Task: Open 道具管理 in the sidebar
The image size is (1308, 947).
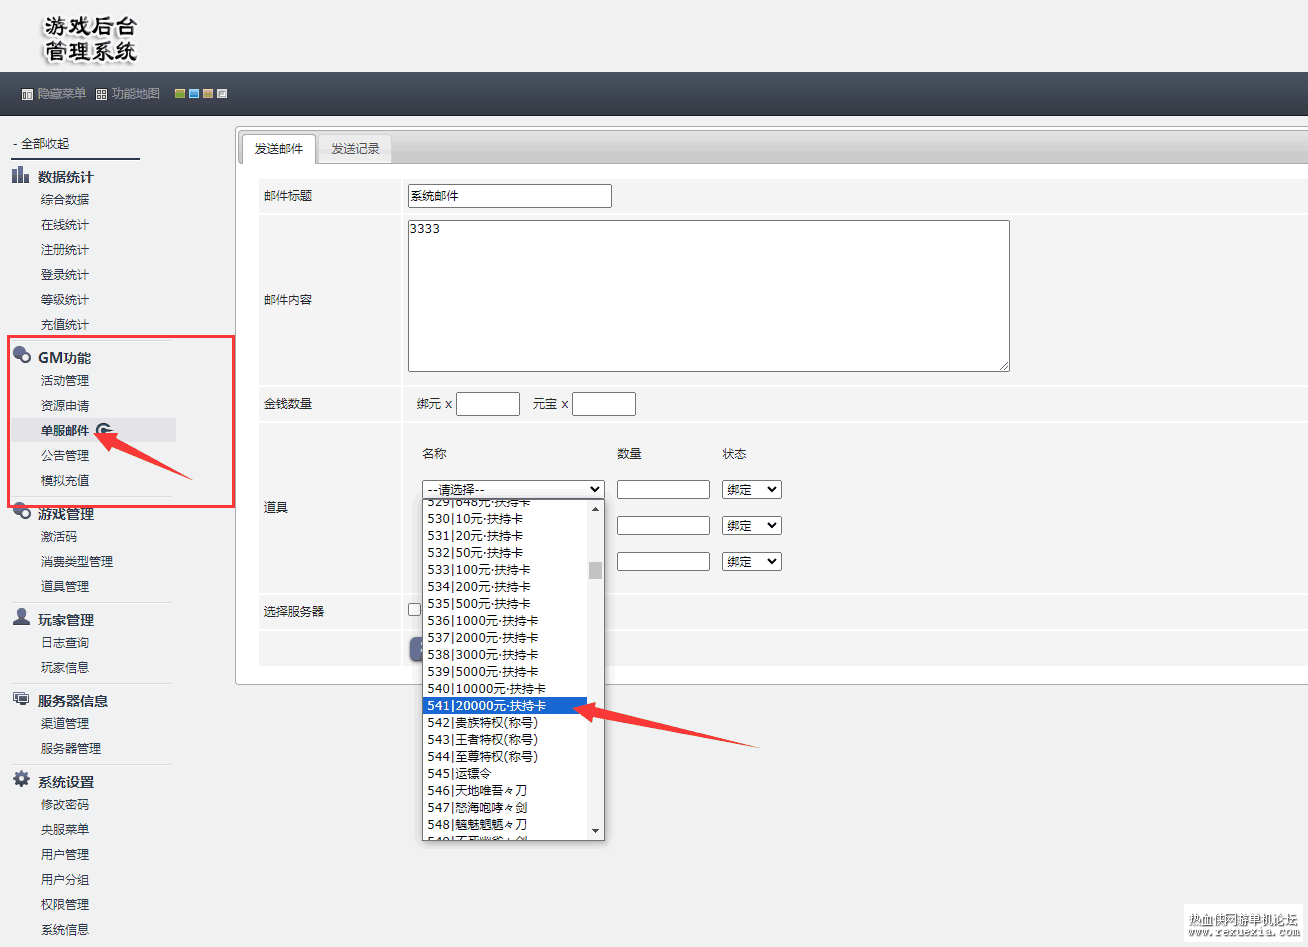Action: point(65,587)
